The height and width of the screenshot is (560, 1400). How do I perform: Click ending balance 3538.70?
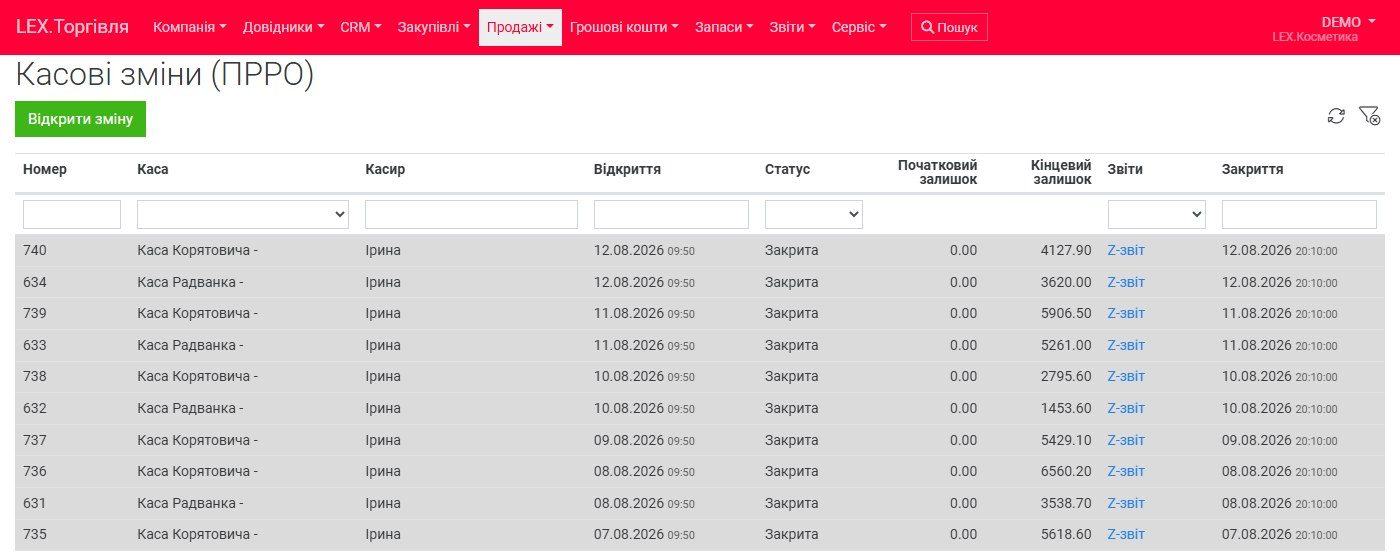pyautogui.click(x=1066, y=503)
